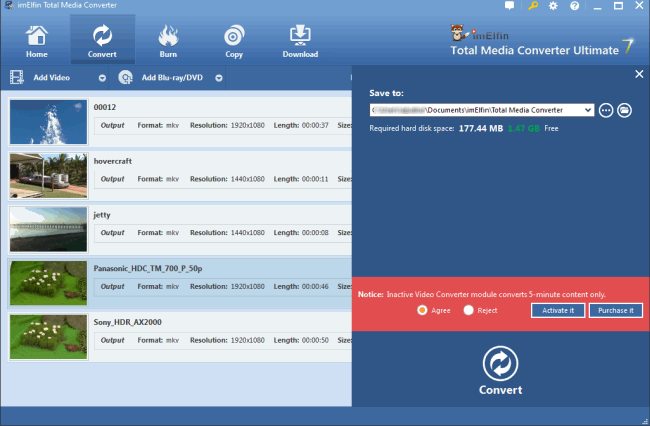Select the Panasonic_HDC_TM_700_P_50p thumbnail
Image resolution: width=650 pixels, height=426 pixels.
tap(49, 283)
